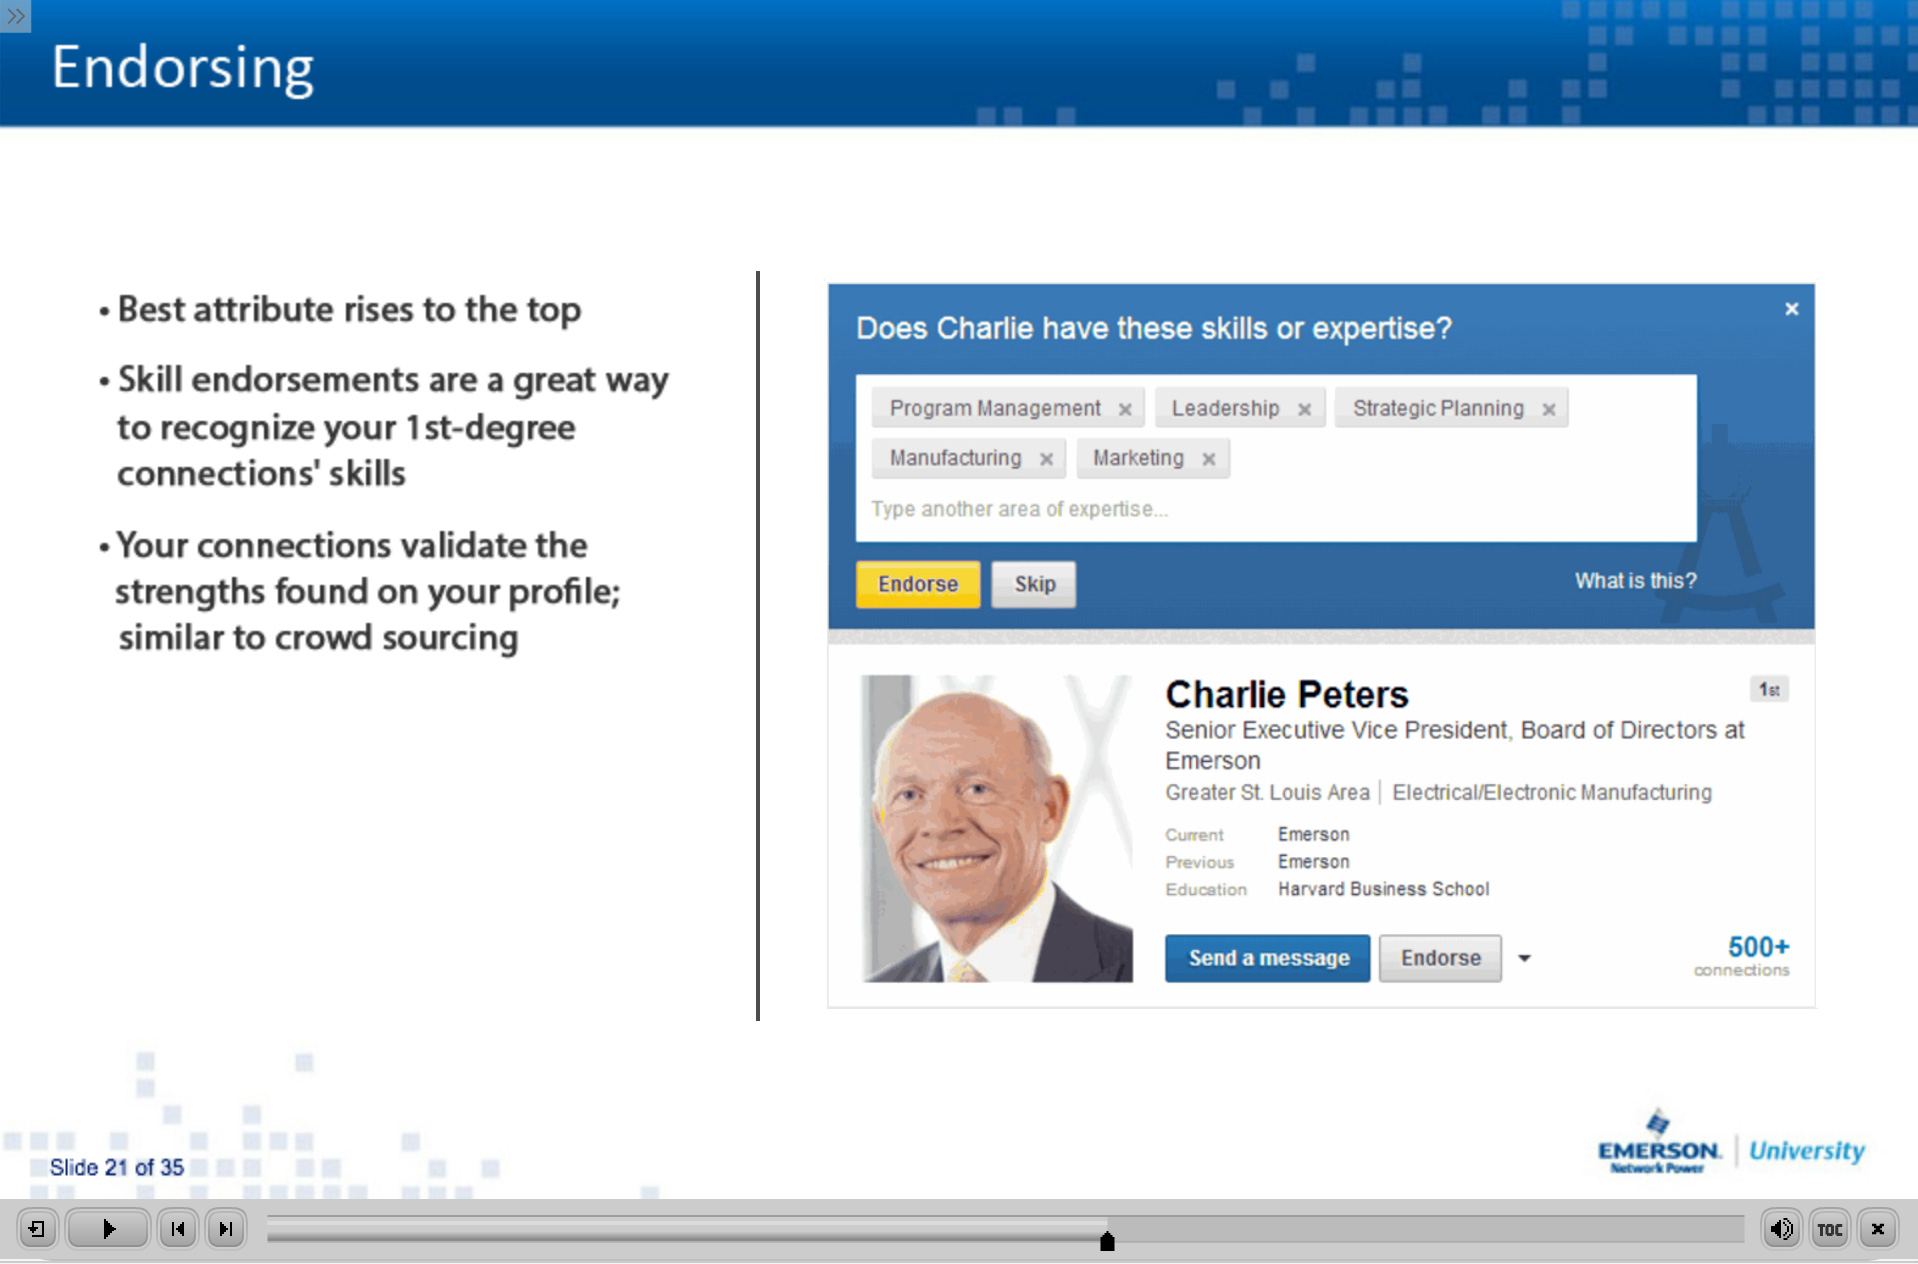Remove the Strategic Planning skill tag

pos(1548,409)
